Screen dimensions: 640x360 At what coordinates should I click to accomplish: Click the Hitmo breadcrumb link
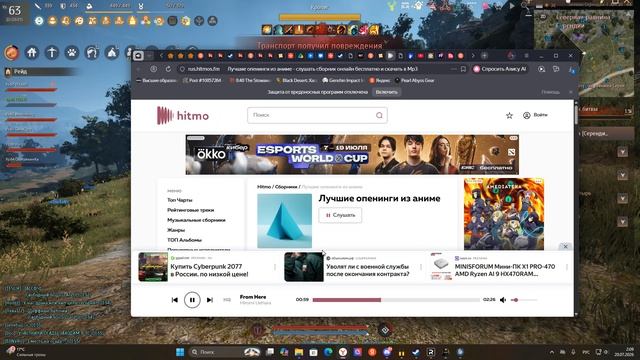coord(264,187)
